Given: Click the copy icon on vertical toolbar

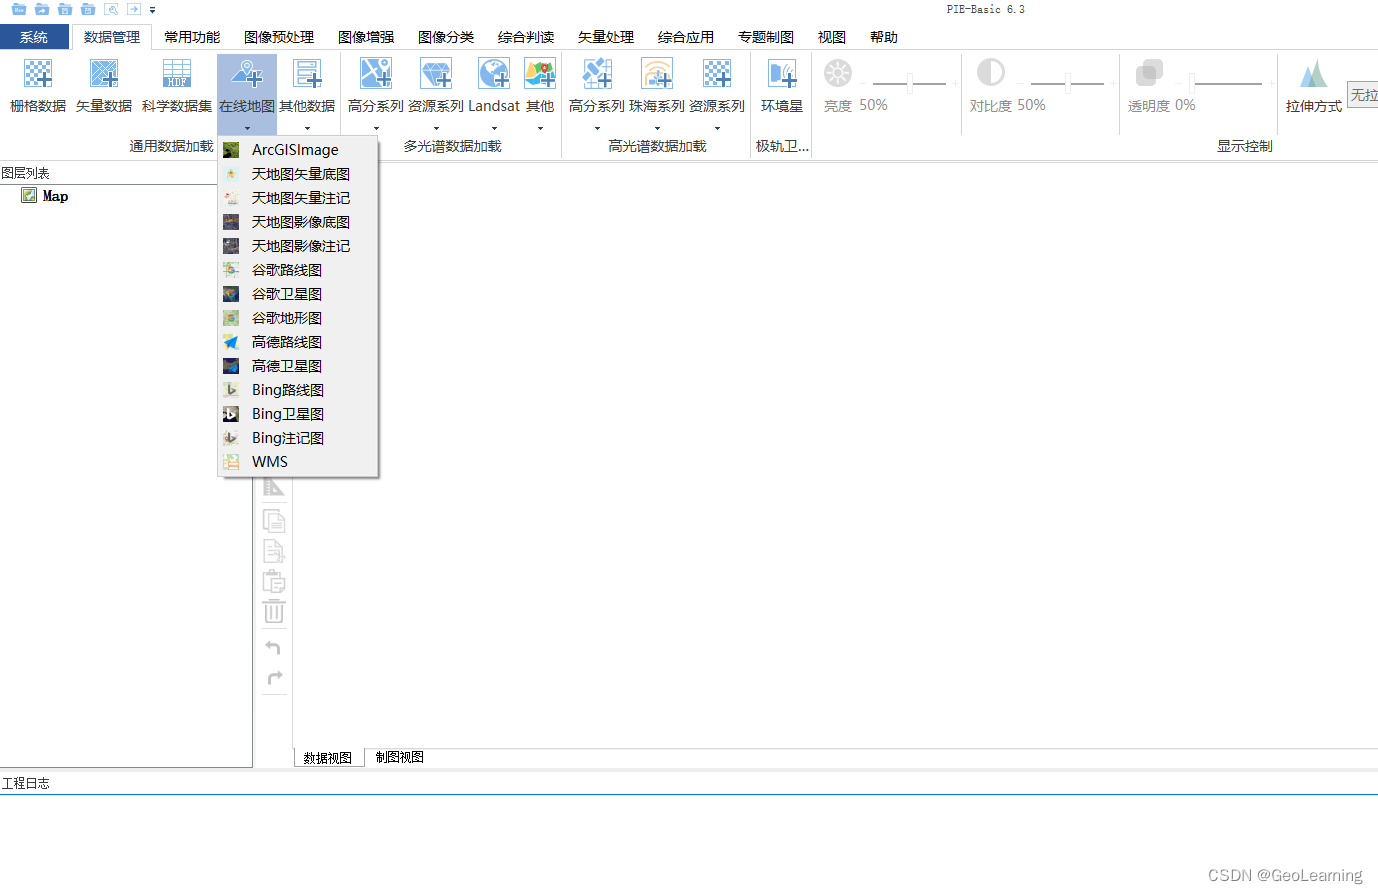Looking at the screenshot, I should coord(274,520).
